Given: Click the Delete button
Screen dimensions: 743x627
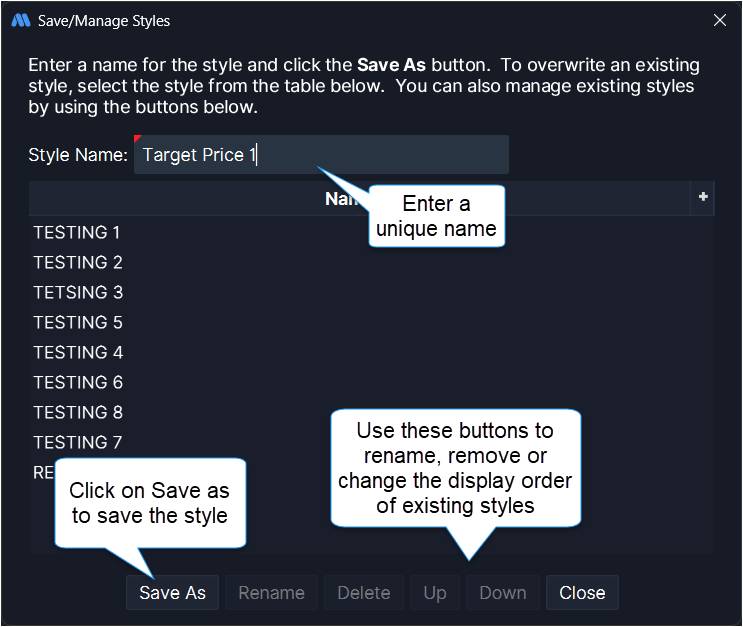Looking at the screenshot, I should [364, 593].
